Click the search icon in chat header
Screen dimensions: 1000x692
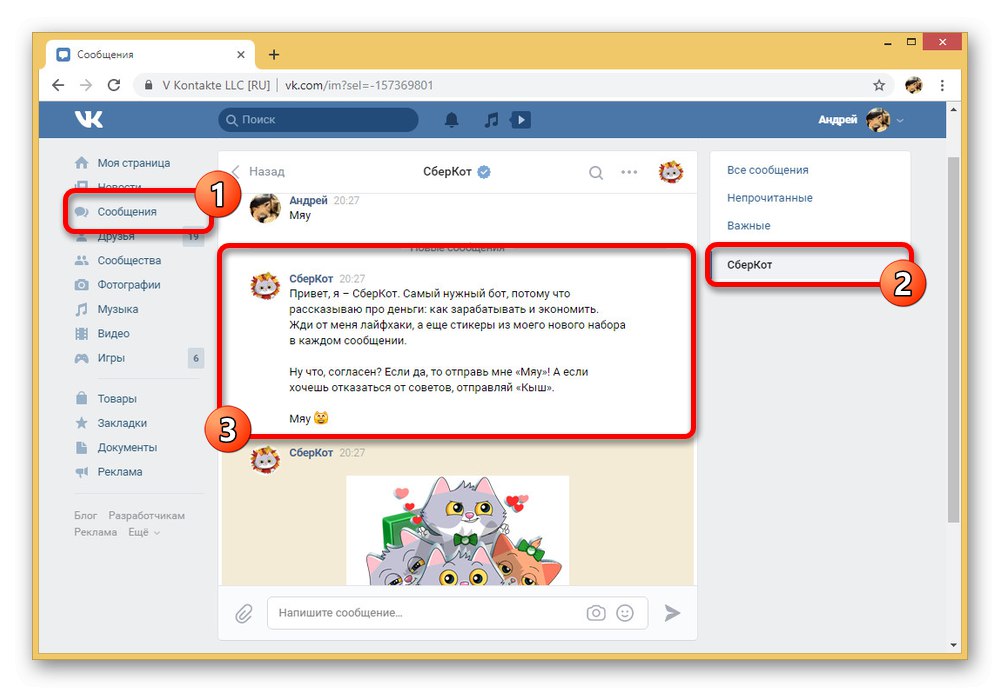pyautogui.click(x=596, y=172)
